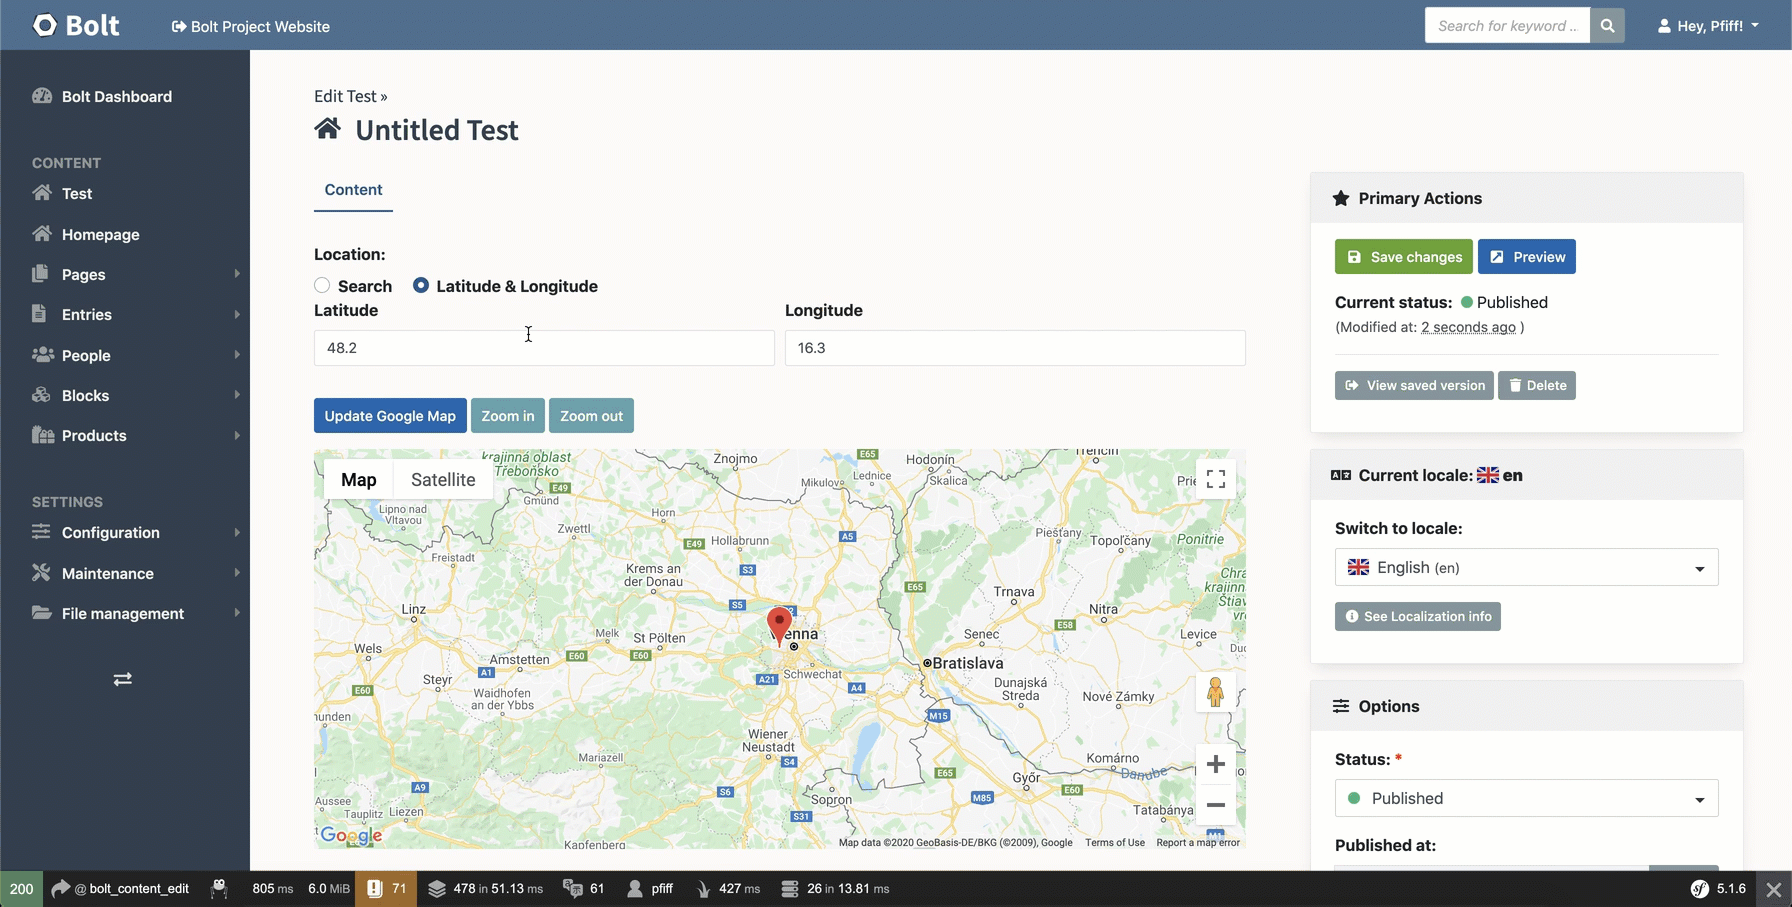
Task: Zoom out with the map minus control
Action: 1216,805
